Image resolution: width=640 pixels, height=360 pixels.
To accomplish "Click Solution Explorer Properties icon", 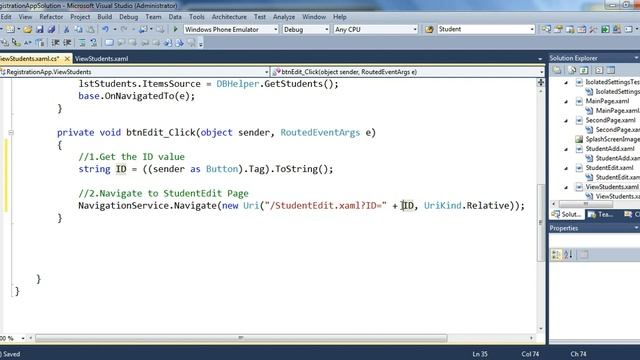I will pyautogui.click(x=556, y=70).
